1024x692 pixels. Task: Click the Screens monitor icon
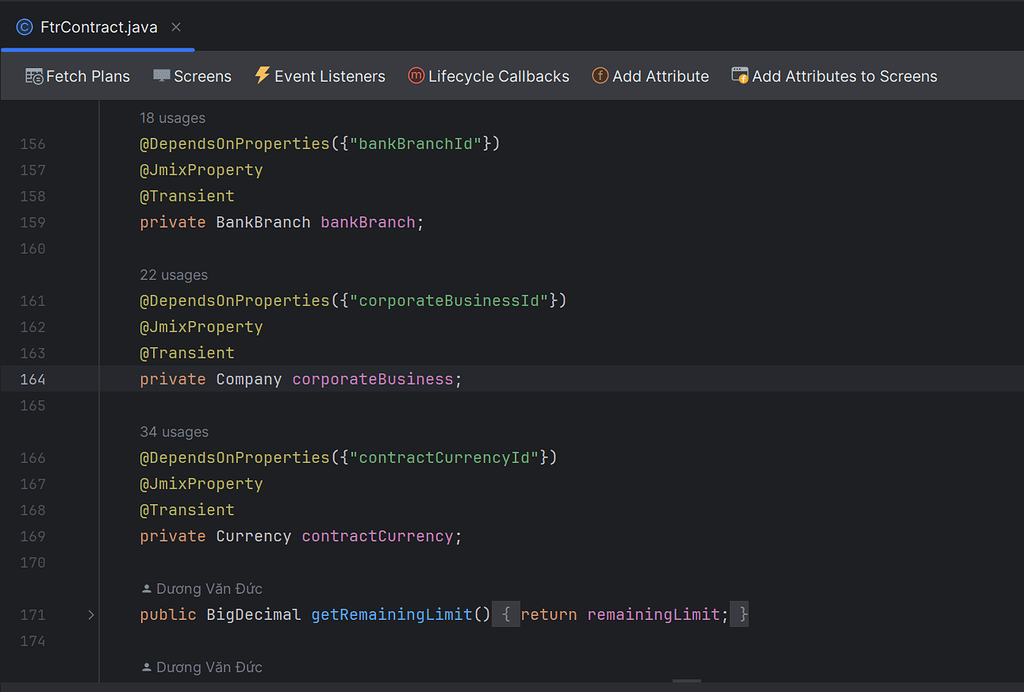[x=161, y=76]
